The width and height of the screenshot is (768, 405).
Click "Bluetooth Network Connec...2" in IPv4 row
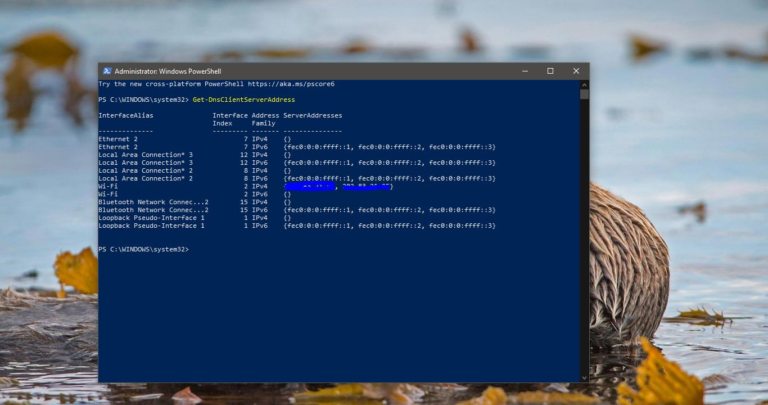pyautogui.click(x=153, y=202)
